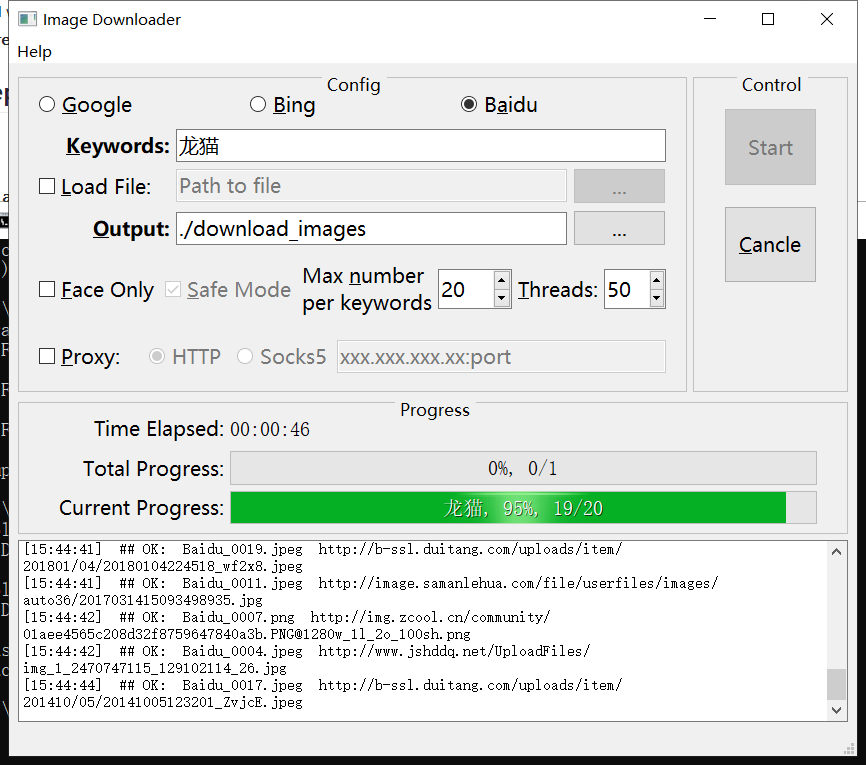Browse output folder with its ... button

[x=618, y=228]
